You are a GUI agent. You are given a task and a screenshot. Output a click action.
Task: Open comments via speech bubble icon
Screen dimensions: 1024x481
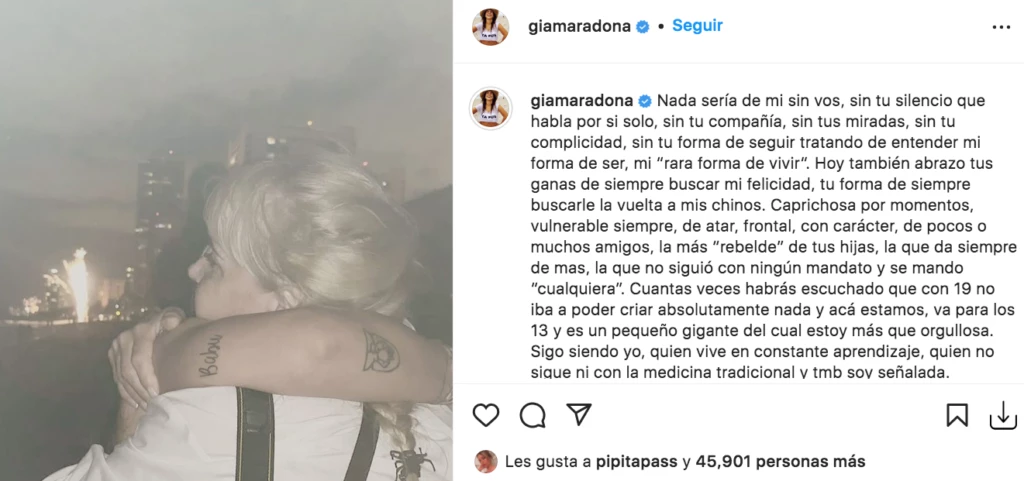click(x=533, y=415)
